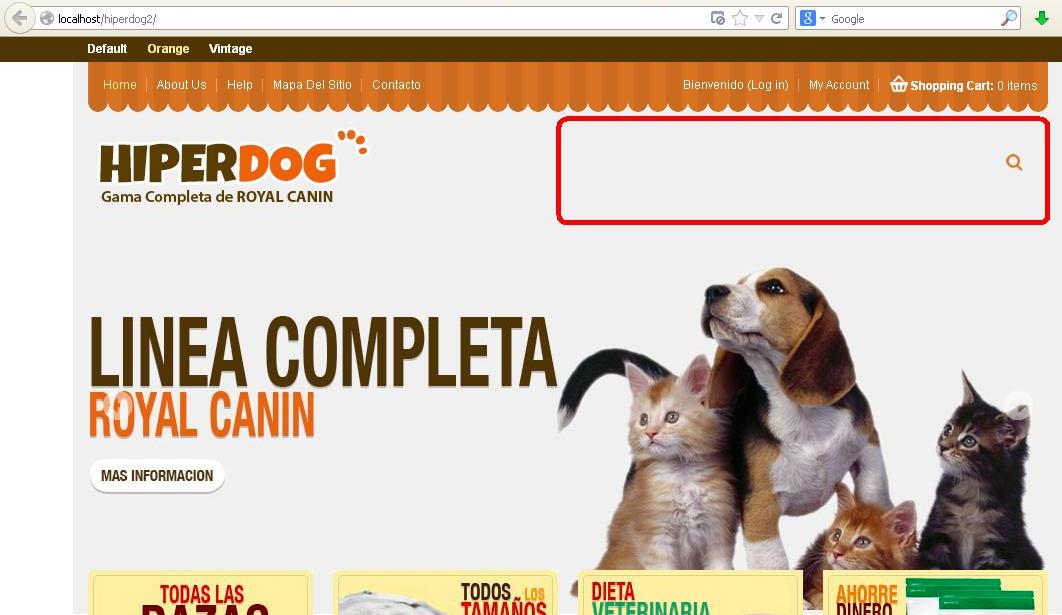The image size is (1062, 615).
Task: Go to Mapa Del Sitio
Action: click(312, 85)
